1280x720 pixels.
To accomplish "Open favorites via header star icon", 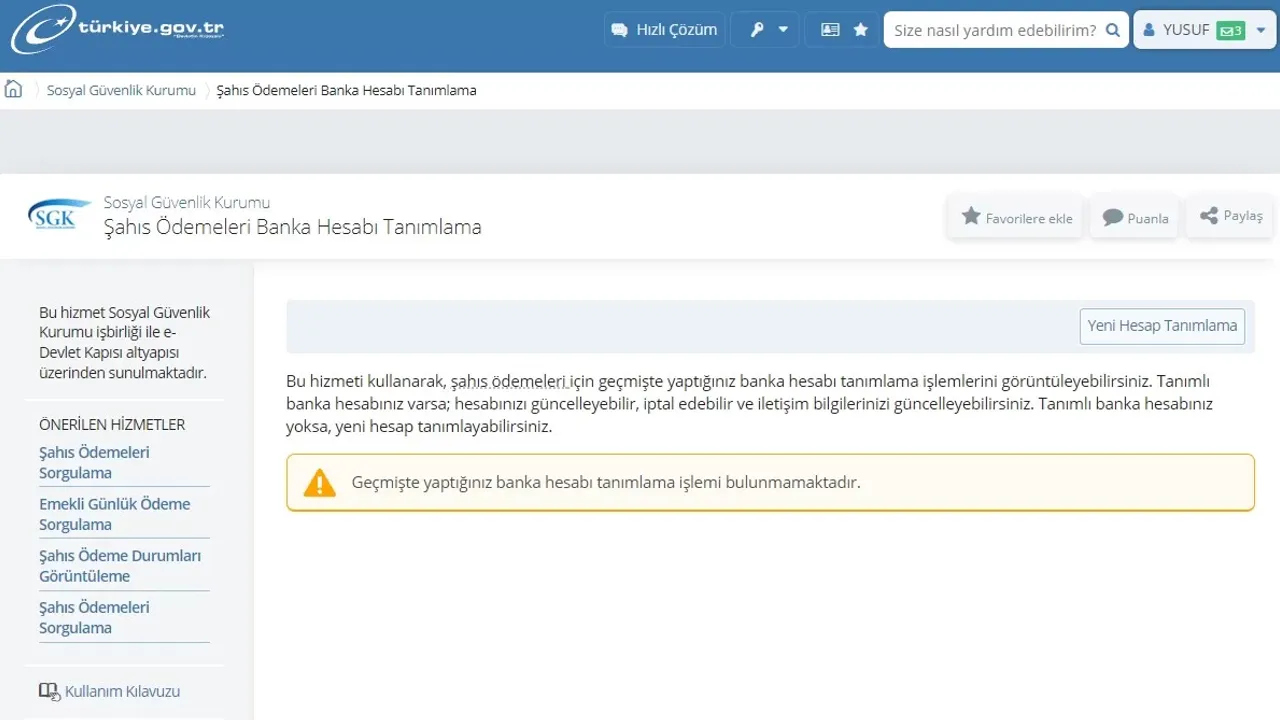I will coord(860,30).
